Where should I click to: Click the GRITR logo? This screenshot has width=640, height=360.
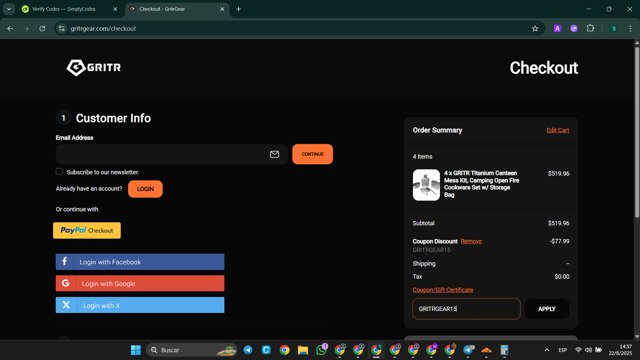tap(93, 67)
